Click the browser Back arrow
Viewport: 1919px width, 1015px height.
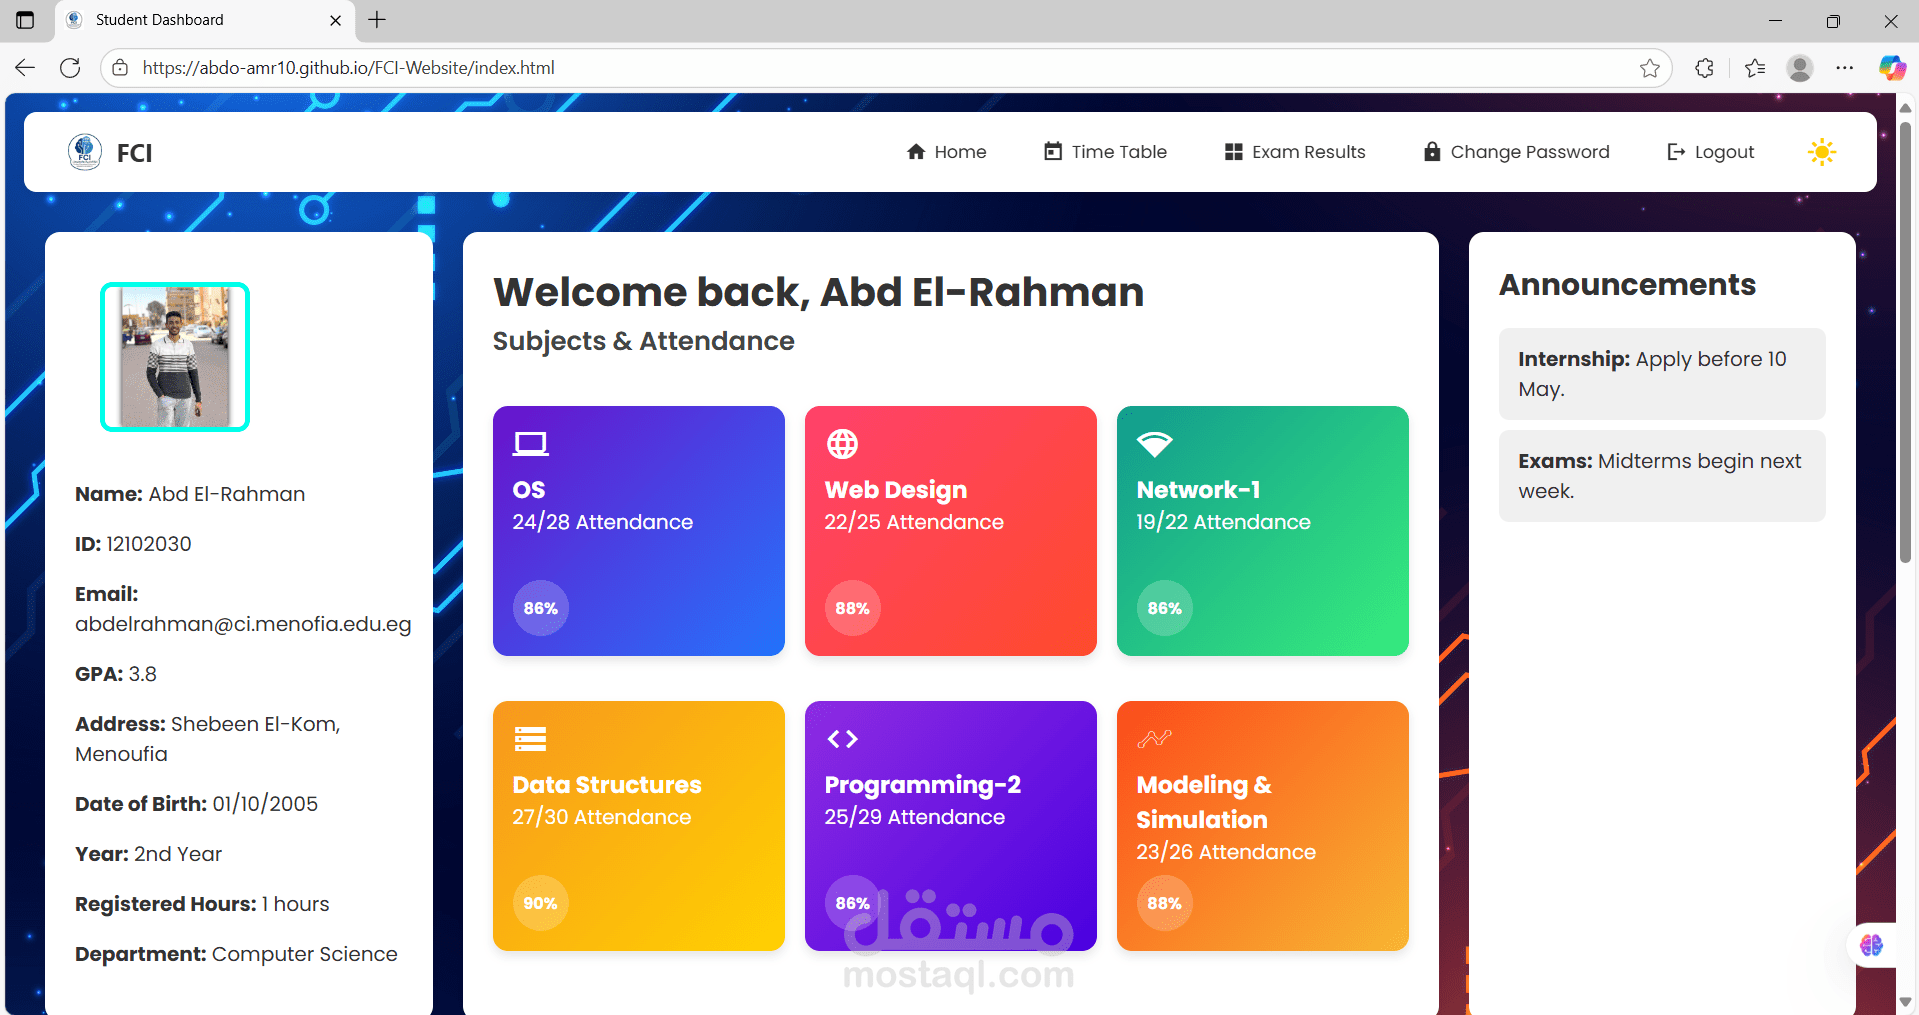[25, 68]
